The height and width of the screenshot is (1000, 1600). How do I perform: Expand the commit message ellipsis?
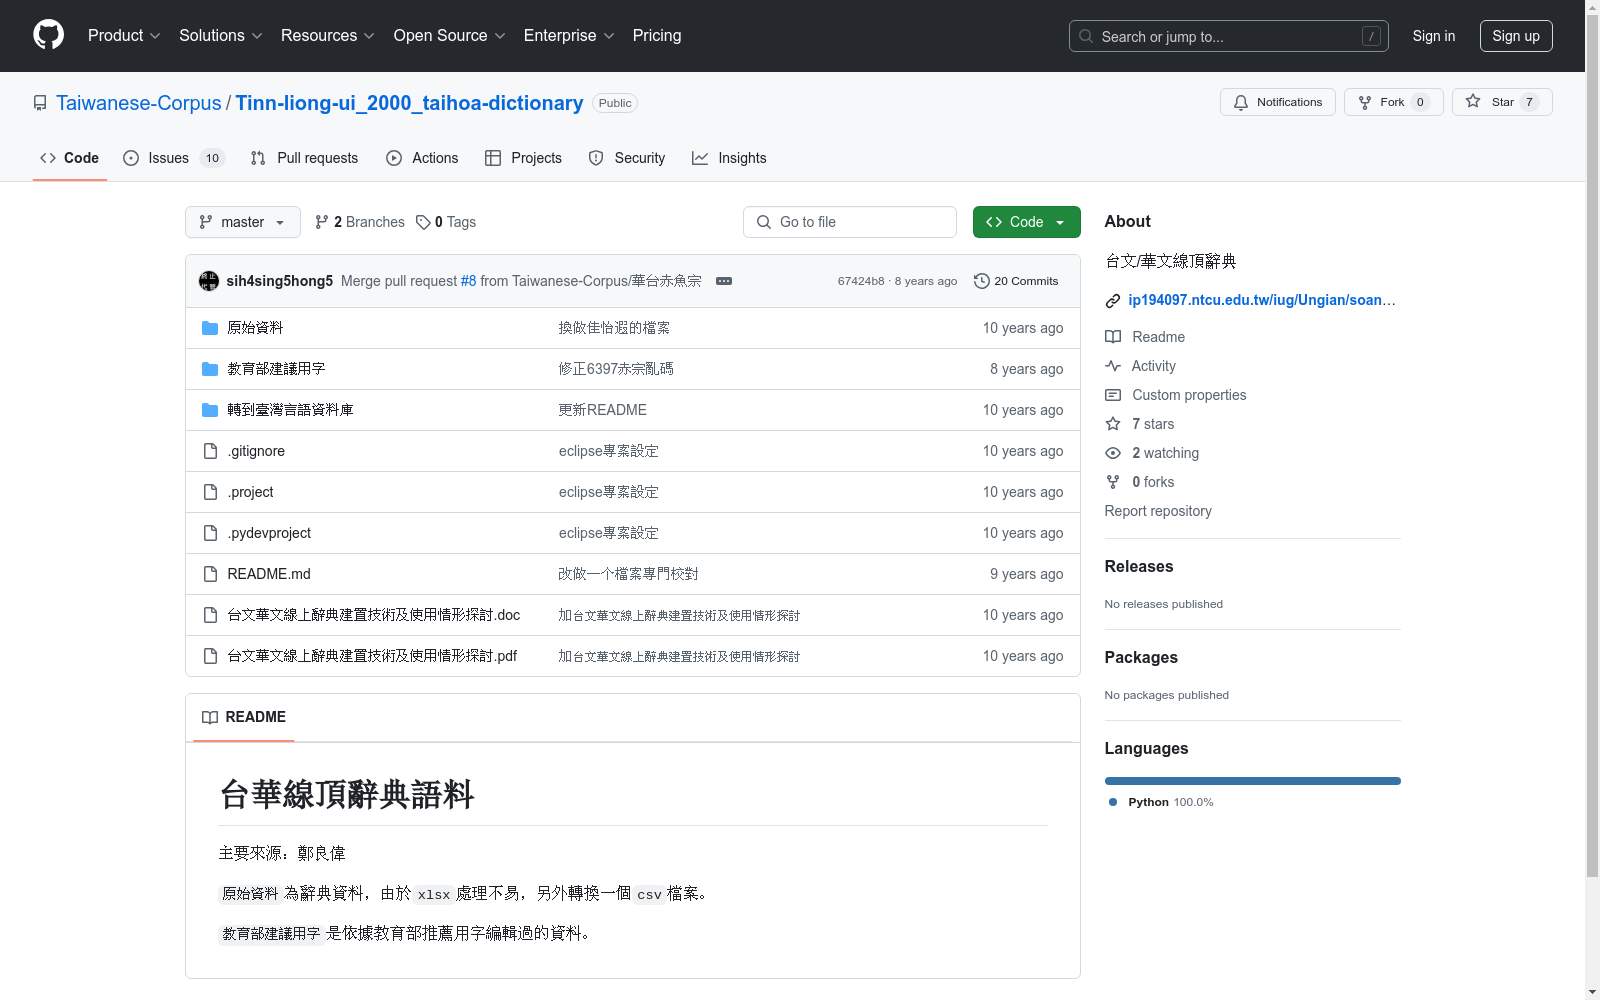[x=724, y=281]
